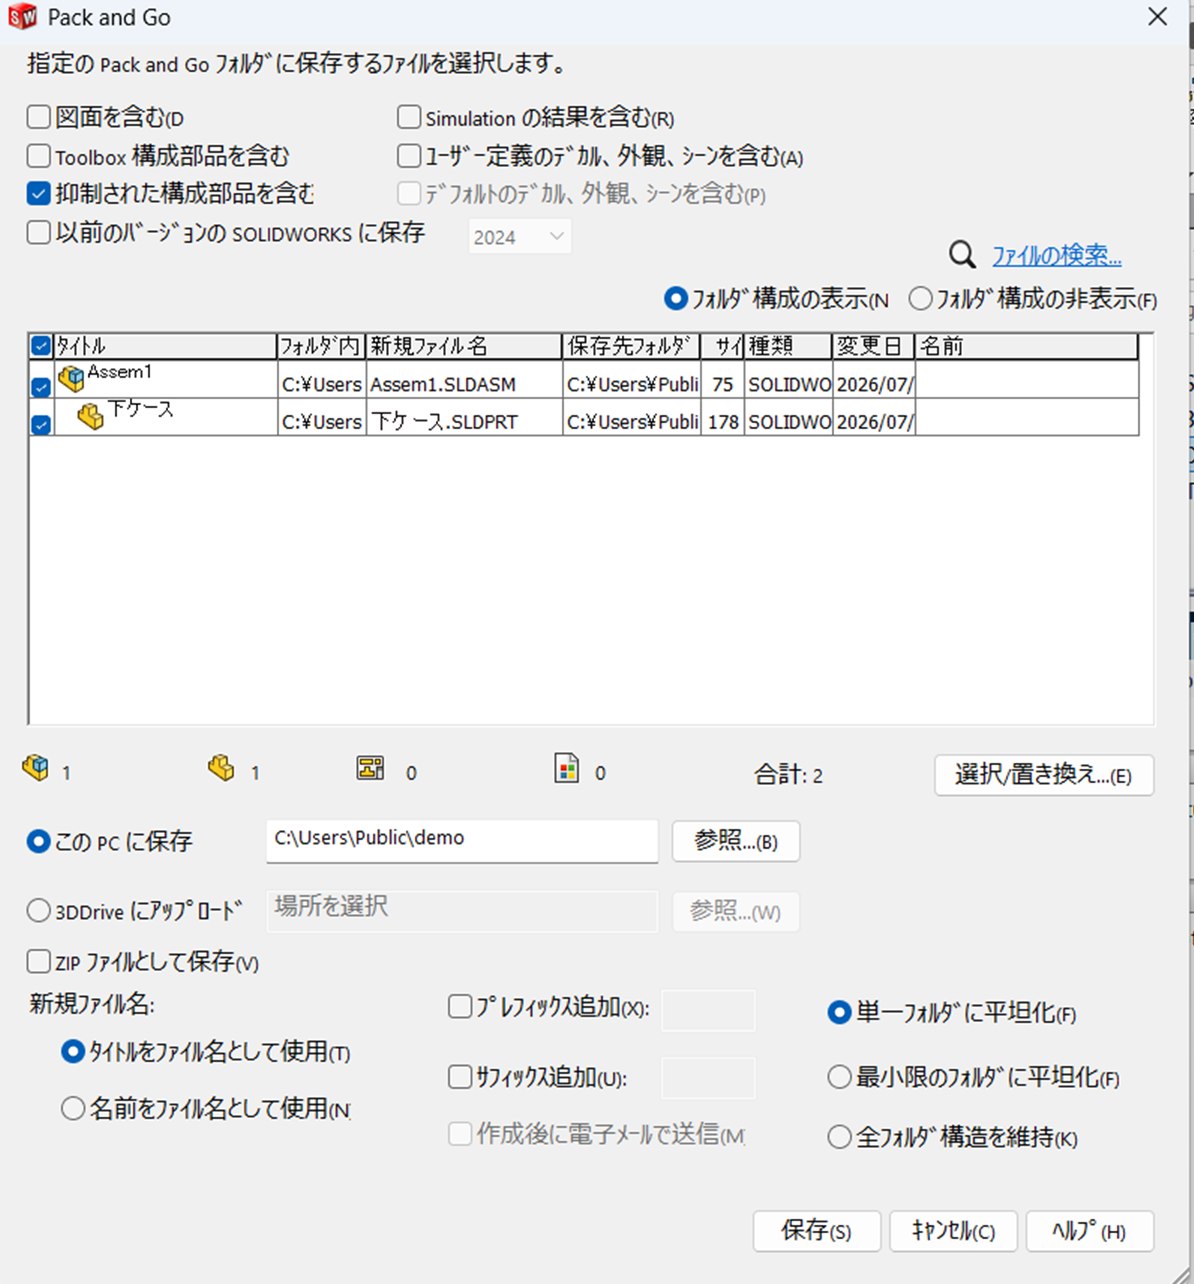The height and width of the screenshot is (1284, 1194).
Task: Open the ファイルの検索 link
Action: (x=1056, y=255)
